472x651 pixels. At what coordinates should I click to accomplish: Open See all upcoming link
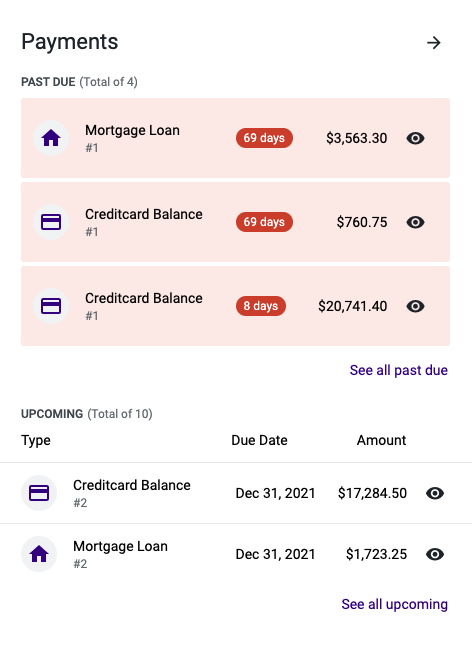[x=394, y=604]
